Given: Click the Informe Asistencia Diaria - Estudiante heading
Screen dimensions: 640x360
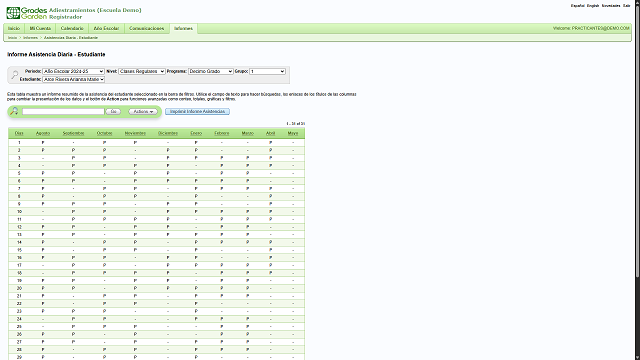Looking at the screenshot, I should (x=56, y=54).
